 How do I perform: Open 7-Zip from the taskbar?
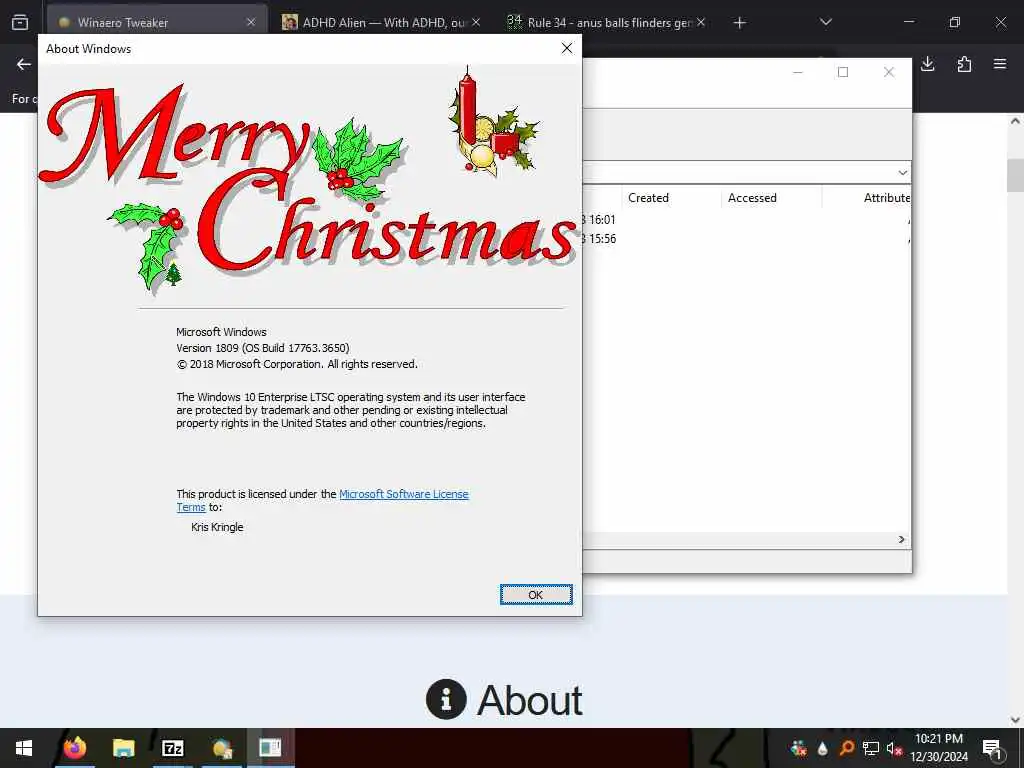pyautogui.click(x=172, y=748)
